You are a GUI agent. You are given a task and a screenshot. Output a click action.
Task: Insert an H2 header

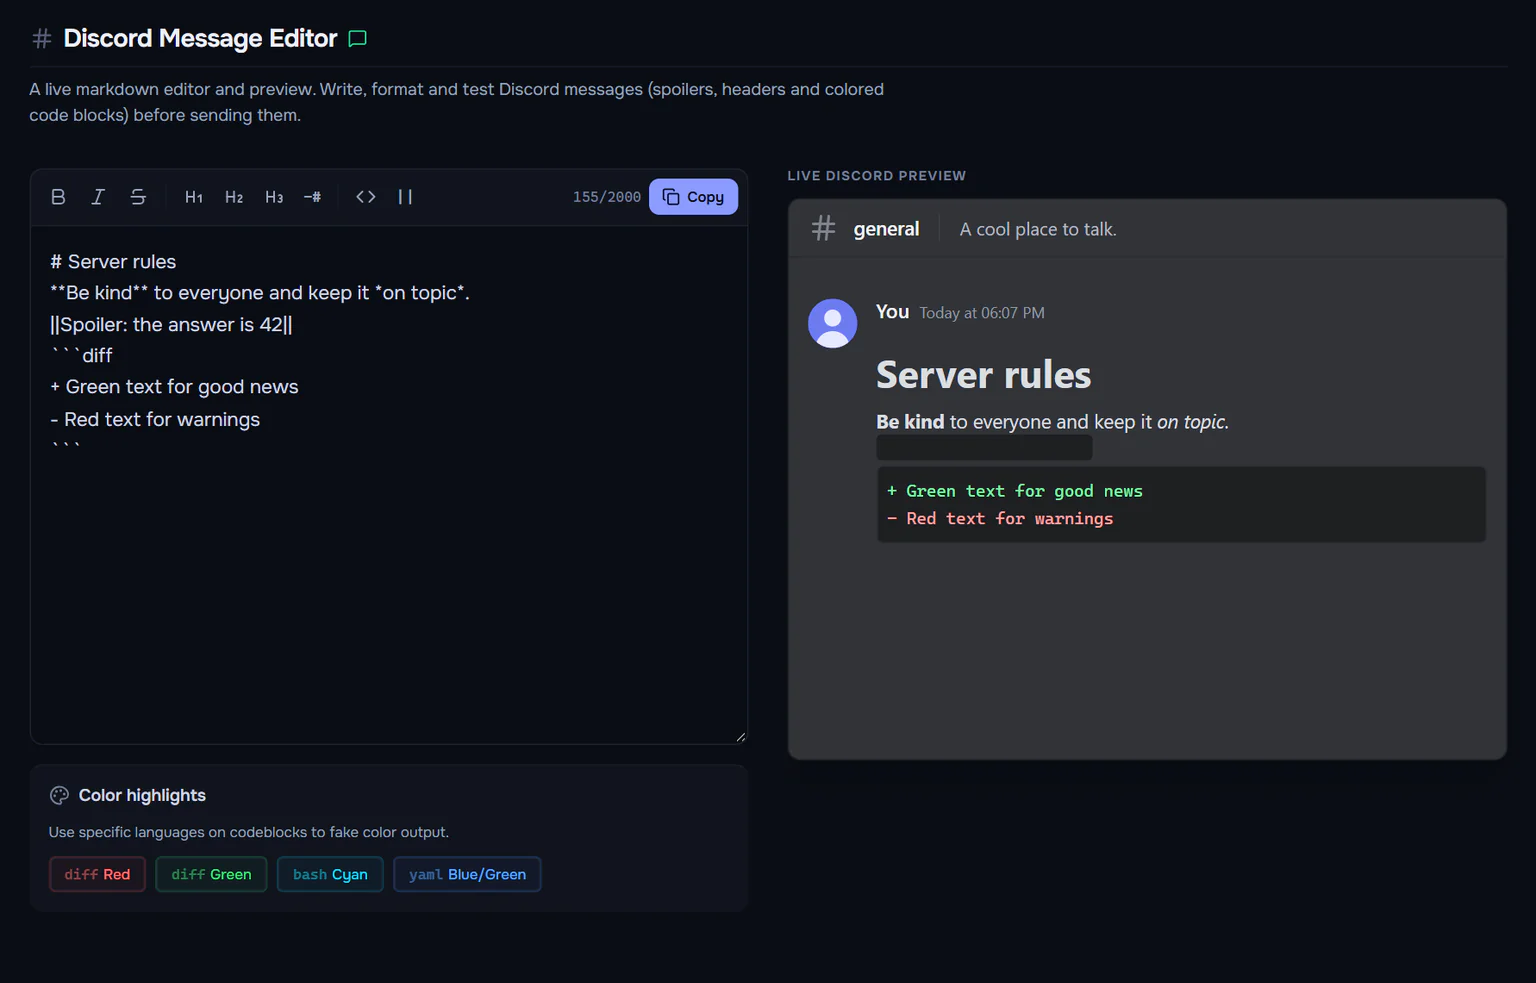[234, 197]
